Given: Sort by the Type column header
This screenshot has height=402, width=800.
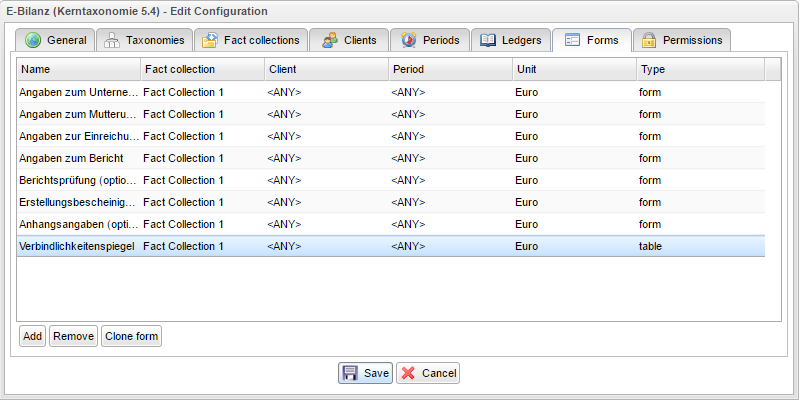Looking at the screenshot, I should pyautogui.click(x=701, y=69).
